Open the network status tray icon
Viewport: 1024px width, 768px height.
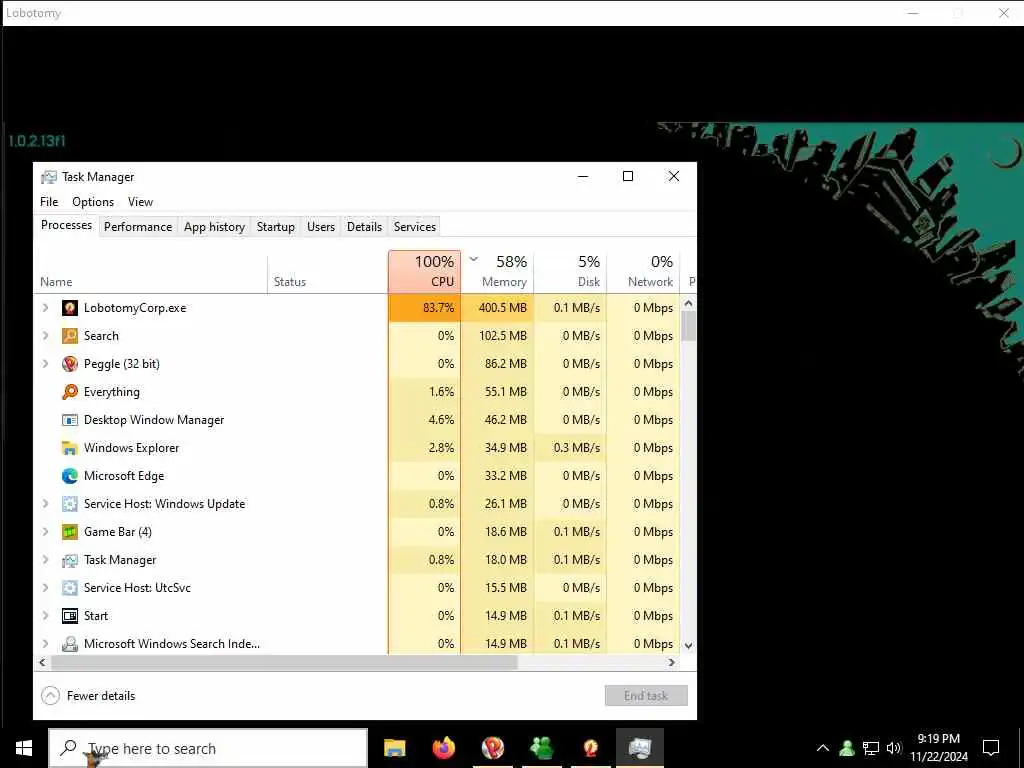coord(871,748)
